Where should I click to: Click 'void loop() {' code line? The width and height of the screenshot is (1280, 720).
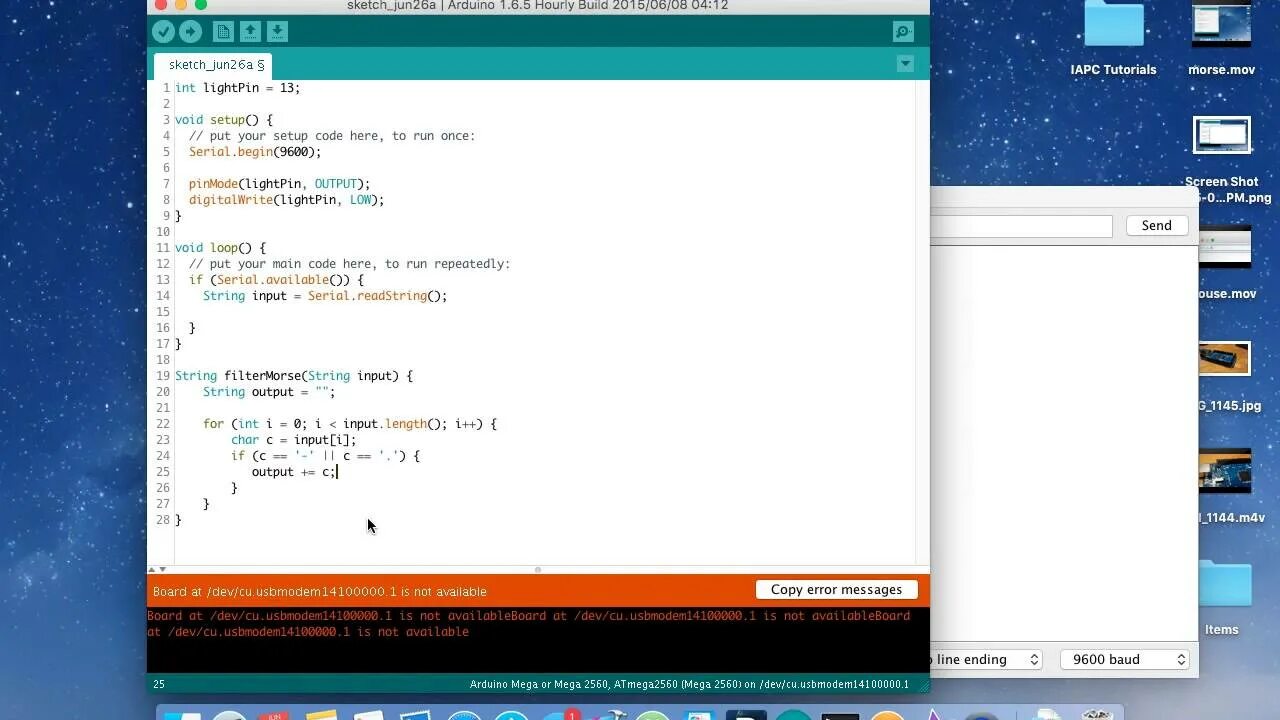[220, 248]
